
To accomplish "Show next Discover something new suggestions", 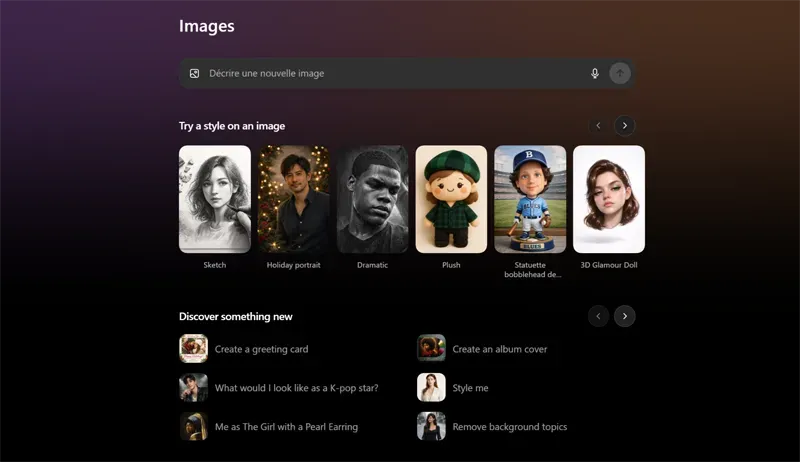I will (625, 316).
